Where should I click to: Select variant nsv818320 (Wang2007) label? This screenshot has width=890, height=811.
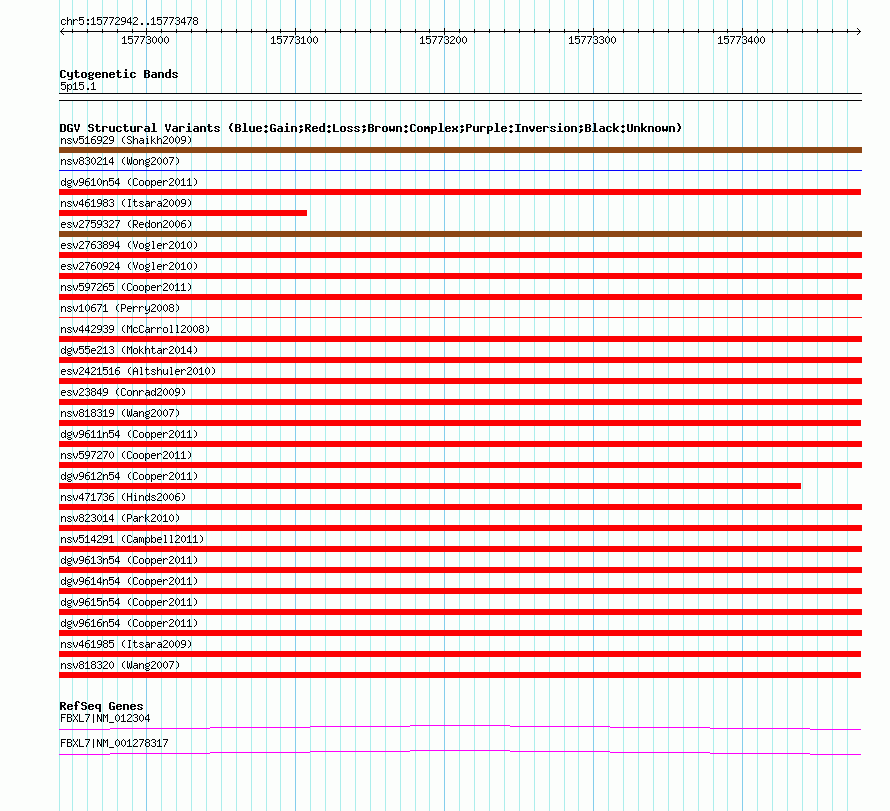pos(120,665)
